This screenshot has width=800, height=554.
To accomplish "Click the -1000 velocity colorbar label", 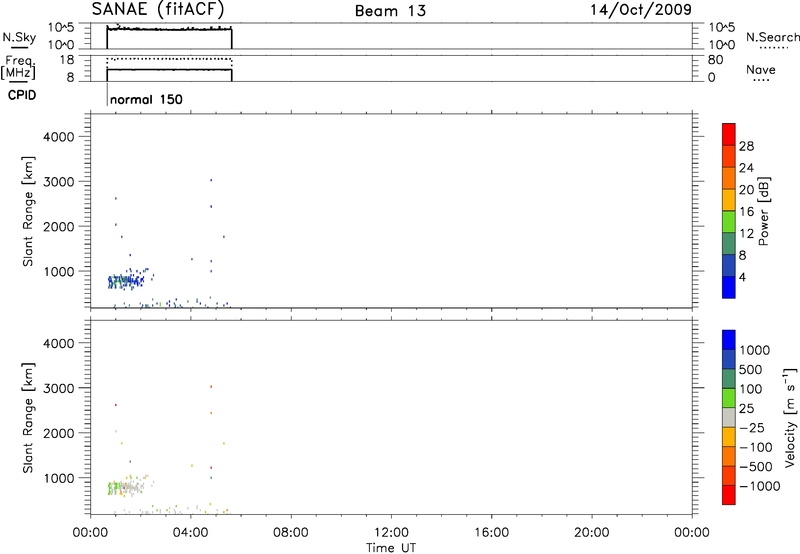I will (x=759, y=486).
